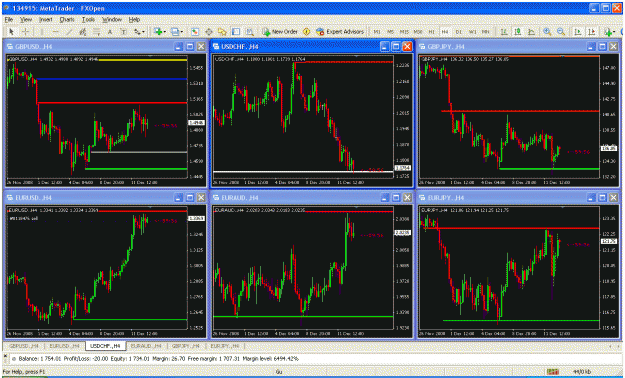Switch to the M1 timeframe
The image size is (625, 378).
click(377, 32)
